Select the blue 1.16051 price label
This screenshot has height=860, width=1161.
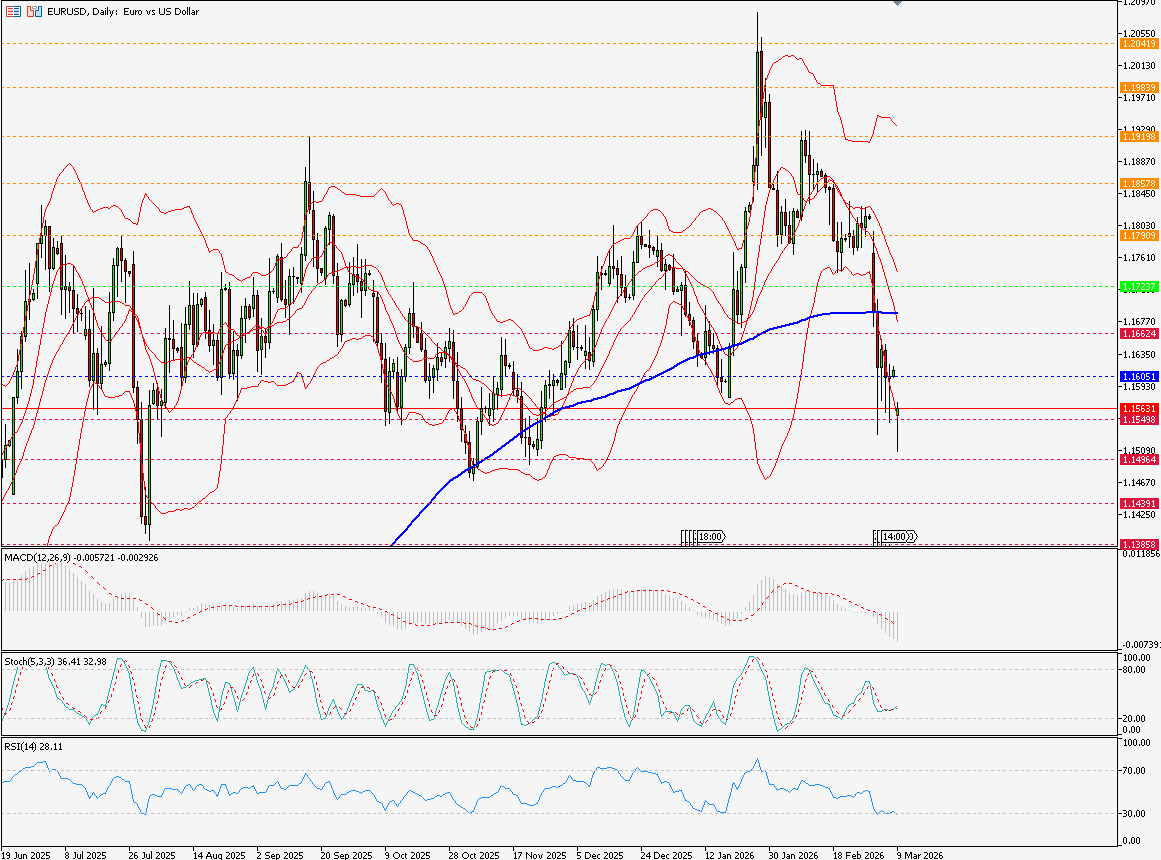click(1139, 376)
